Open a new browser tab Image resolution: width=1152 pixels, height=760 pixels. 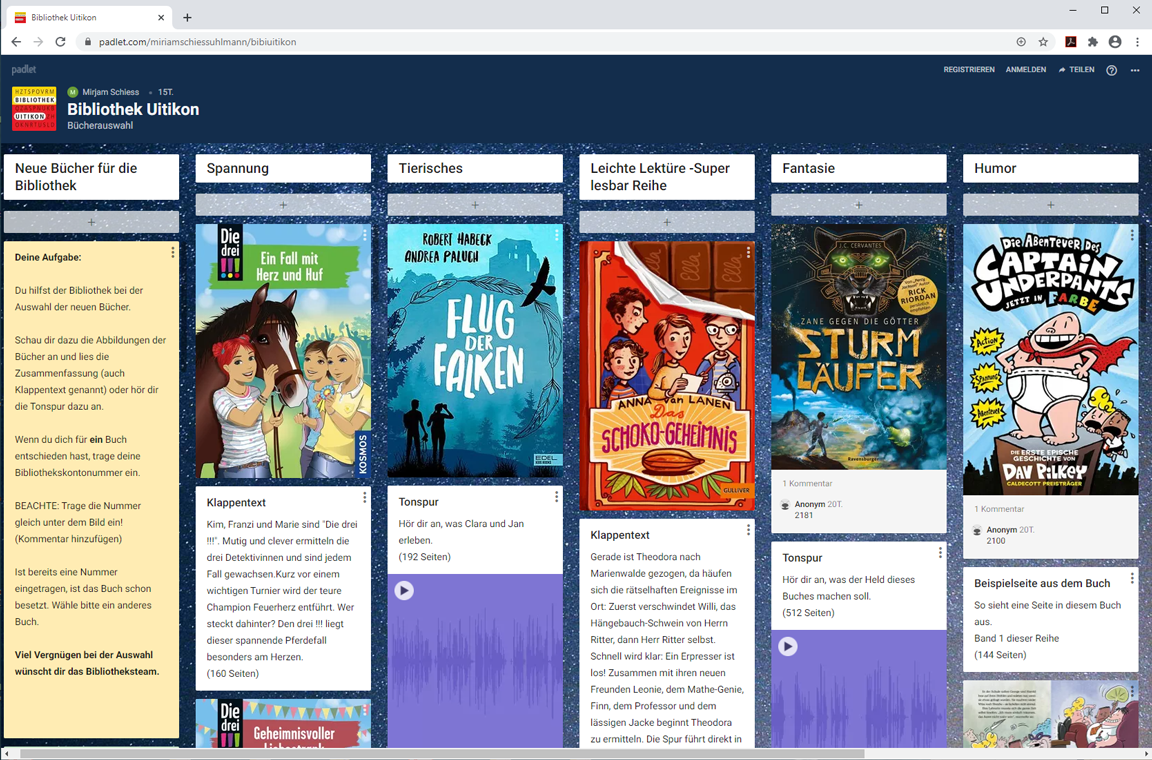pyautogui.click(x=187, y=17)
